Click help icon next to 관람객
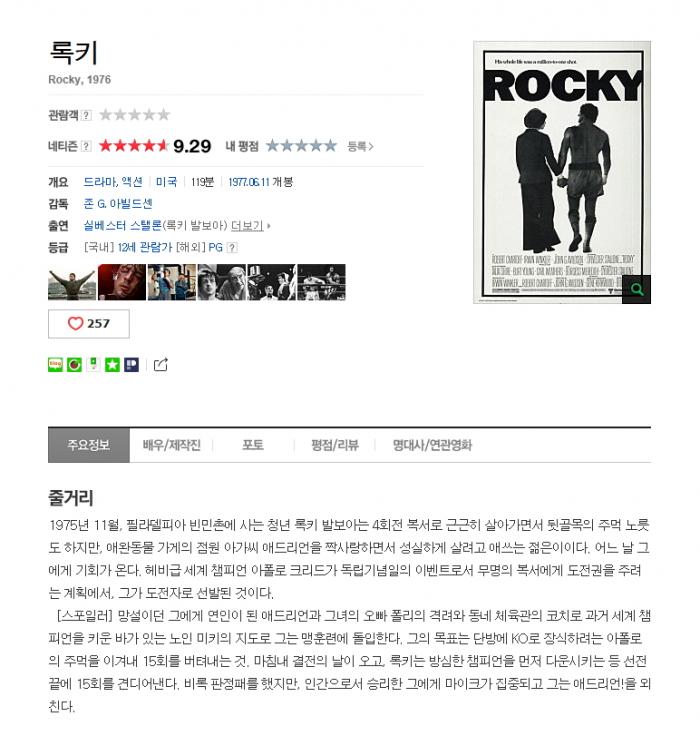Image resolution: width=700 pixels, height=736 pixels. pyautogui.click(x=86, y=115)
